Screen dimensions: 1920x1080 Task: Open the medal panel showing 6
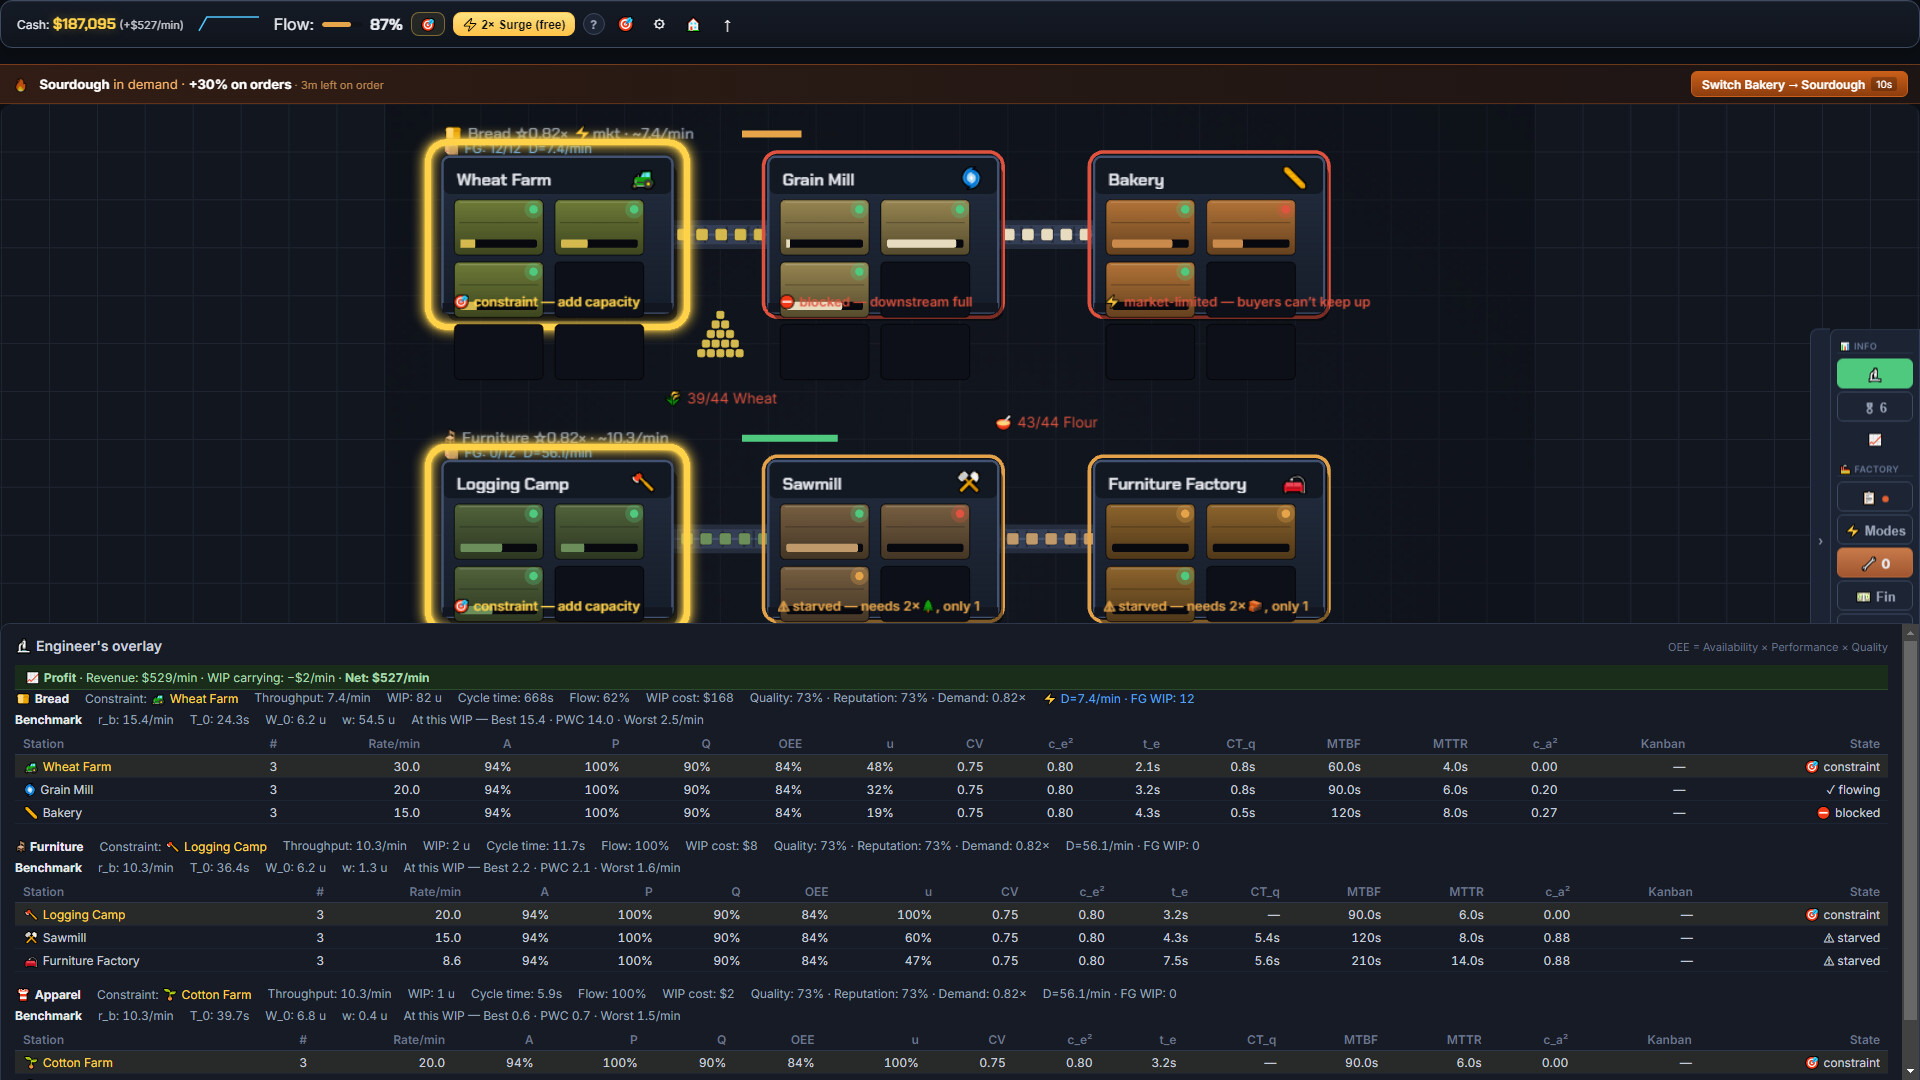pyautogui.click(x=1874, y=407)
